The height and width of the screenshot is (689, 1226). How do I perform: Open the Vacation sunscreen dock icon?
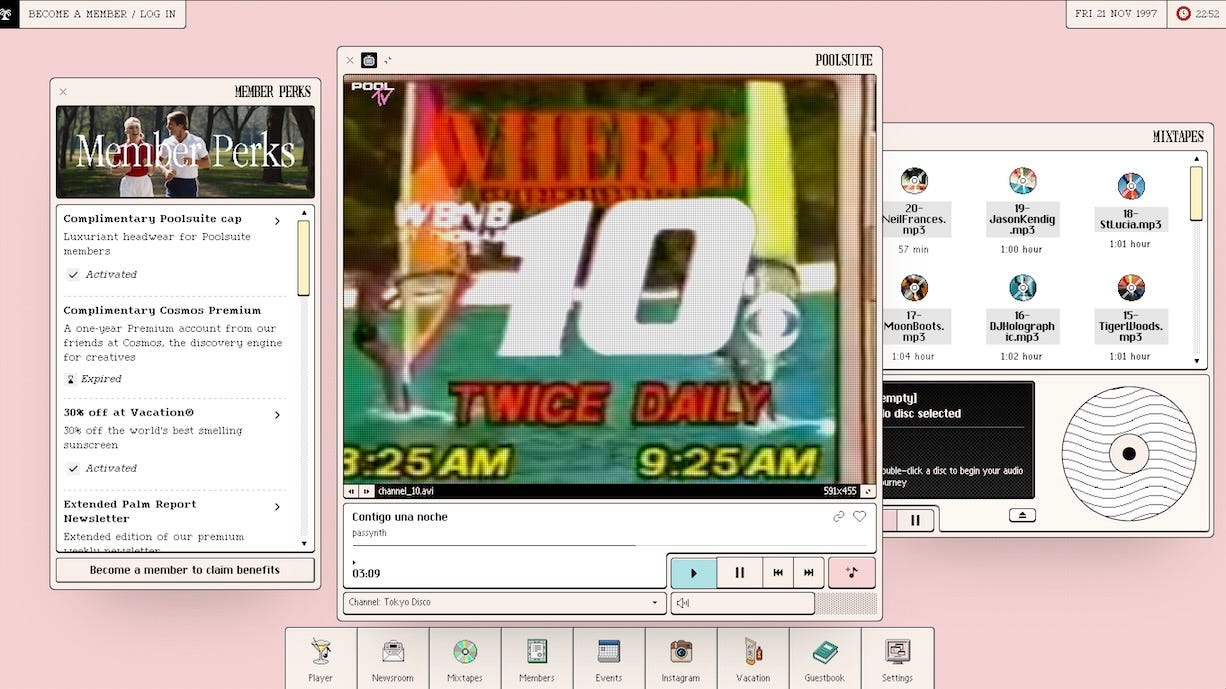[x=753, y=658]
